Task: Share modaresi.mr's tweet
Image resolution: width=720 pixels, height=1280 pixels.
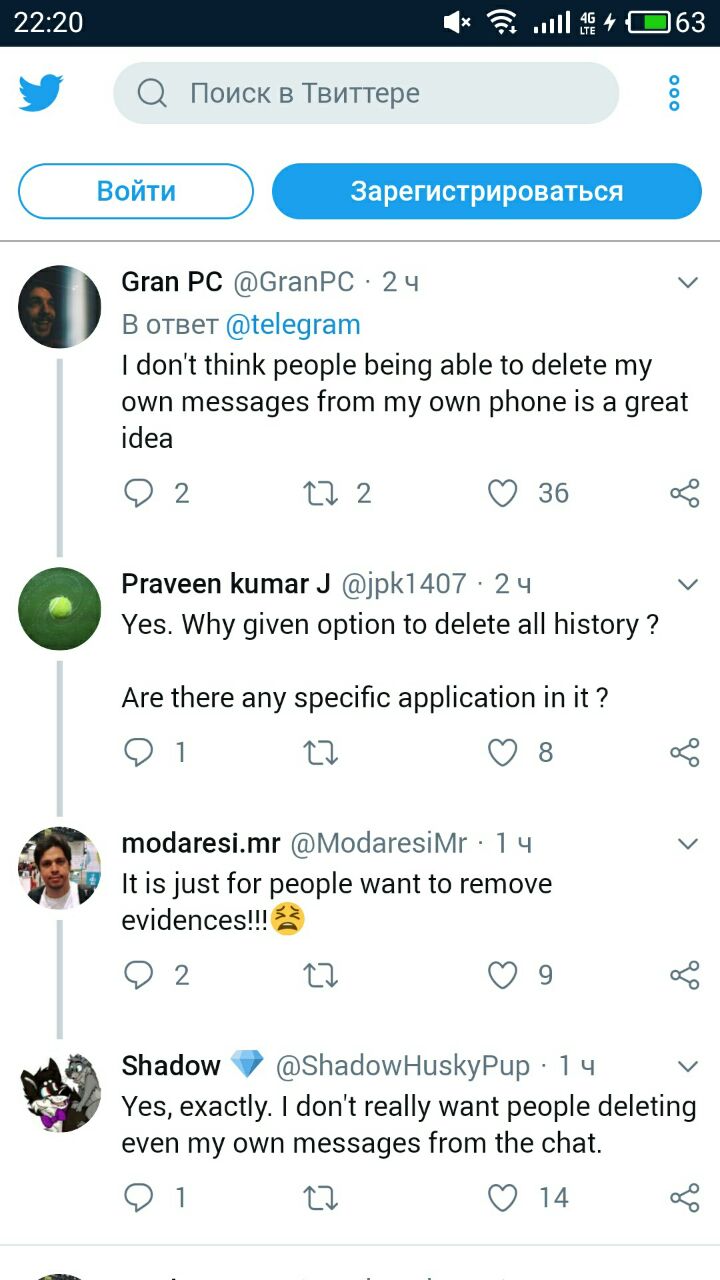Action: [684, 975]
